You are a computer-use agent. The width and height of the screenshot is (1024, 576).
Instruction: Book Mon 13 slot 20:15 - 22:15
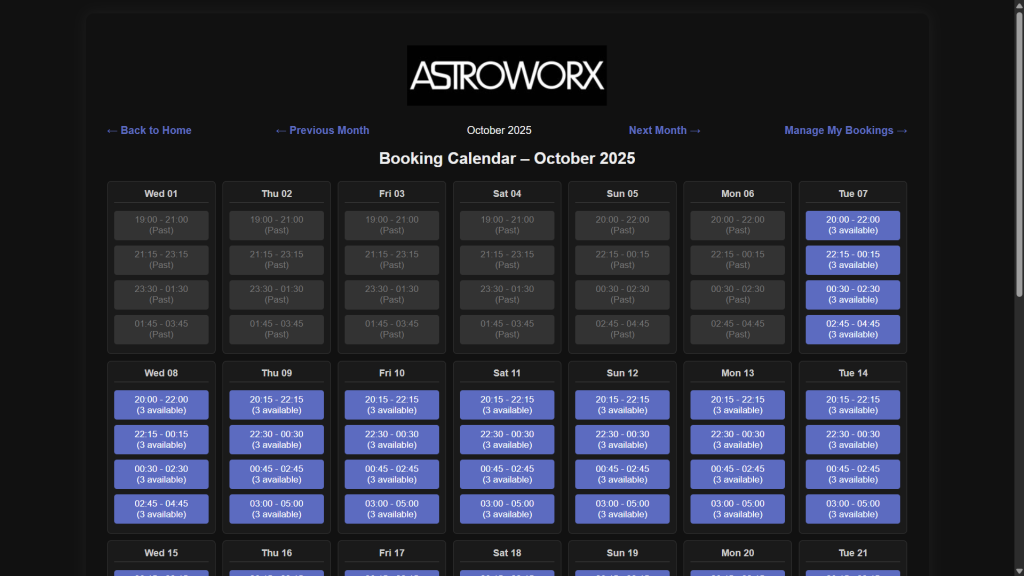pos(737,405)
